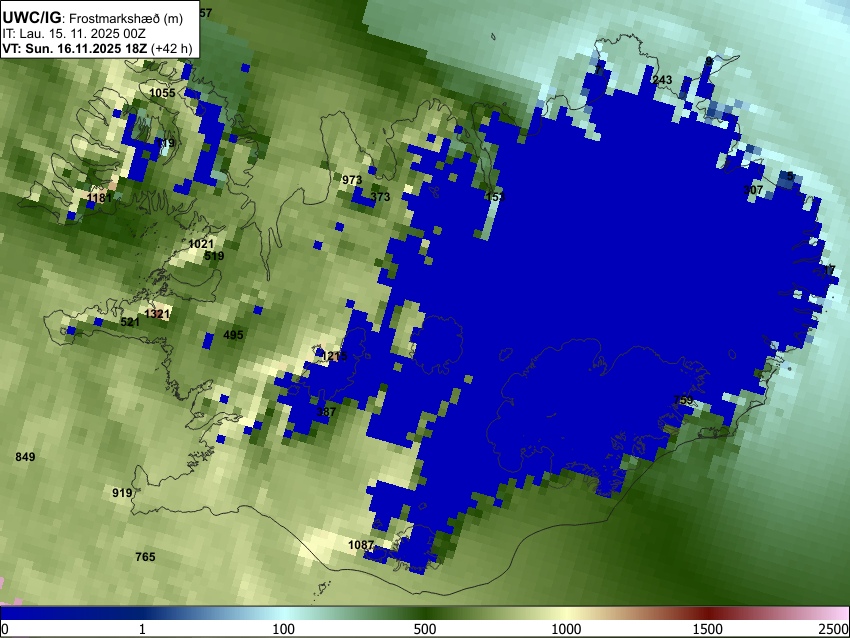Click the map value 1021
850x638 pixels.
[201, 244]
